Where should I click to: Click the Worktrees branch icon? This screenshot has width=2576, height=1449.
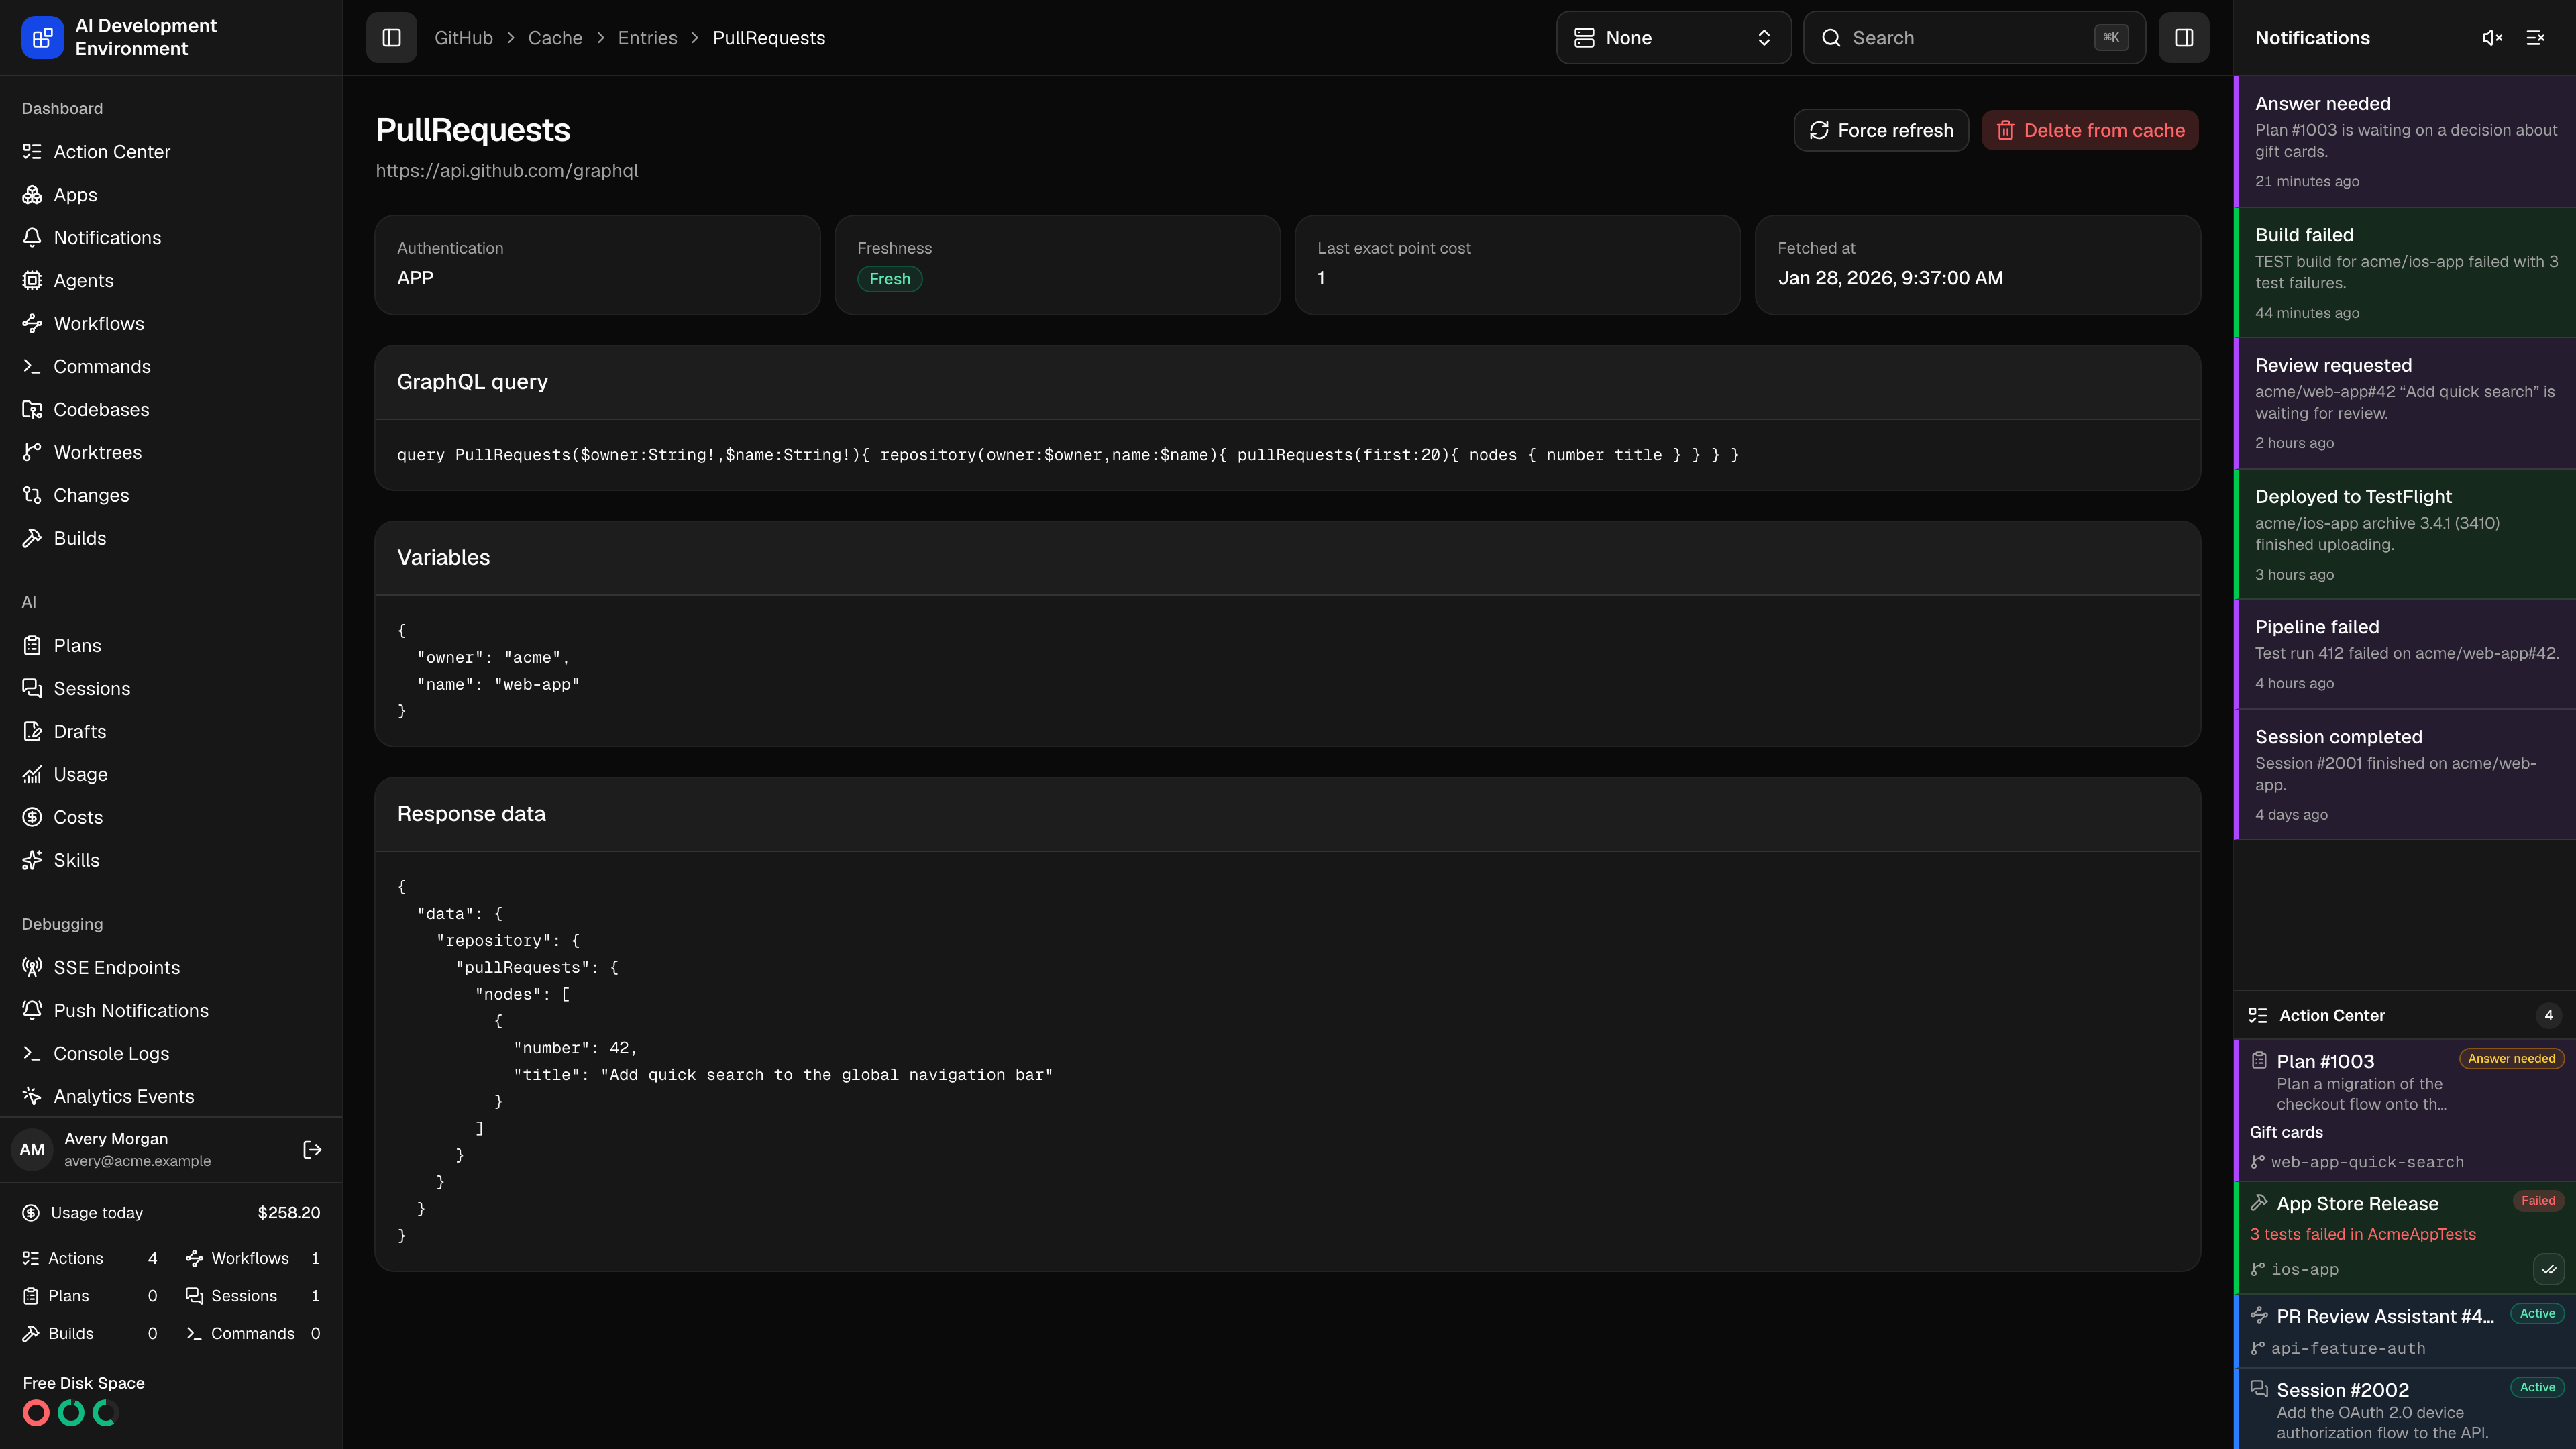32,453
